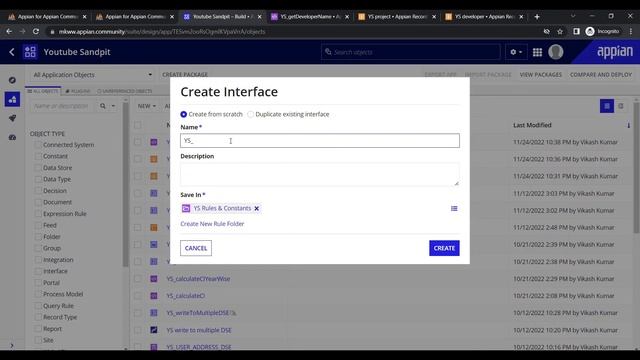The width and height of the screenshot is (640, 360).
Task: Open YS Rules & Constants folder link
Action: [222, 208]
